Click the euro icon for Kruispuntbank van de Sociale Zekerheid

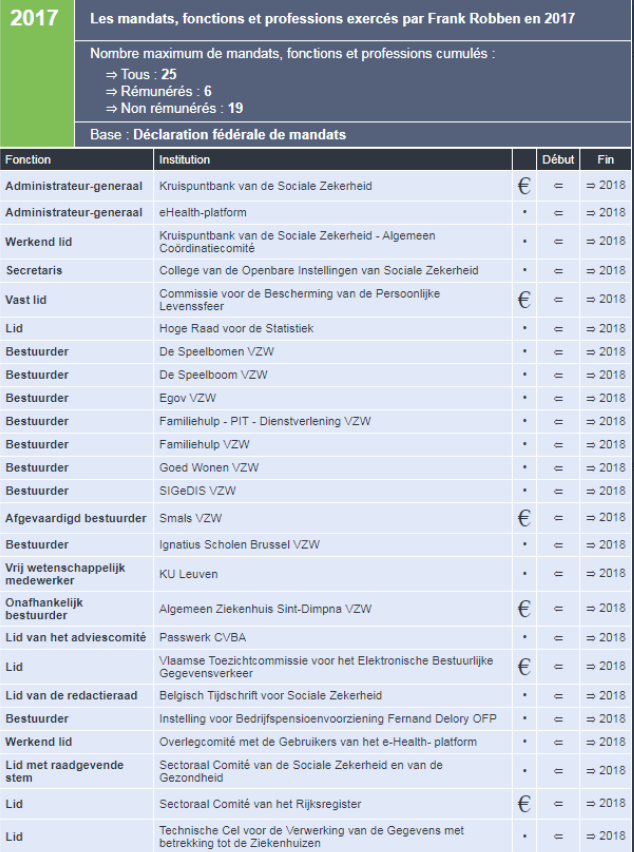[523, 185]
